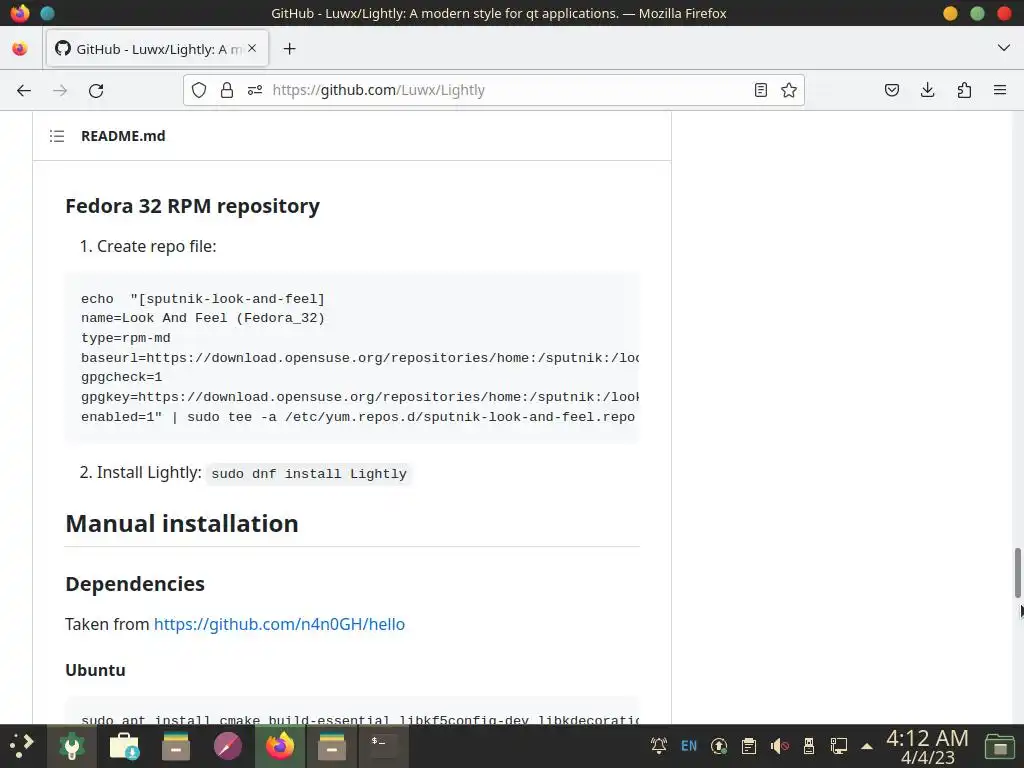
Task: Click the Manual installation heading
Action: 182,524
